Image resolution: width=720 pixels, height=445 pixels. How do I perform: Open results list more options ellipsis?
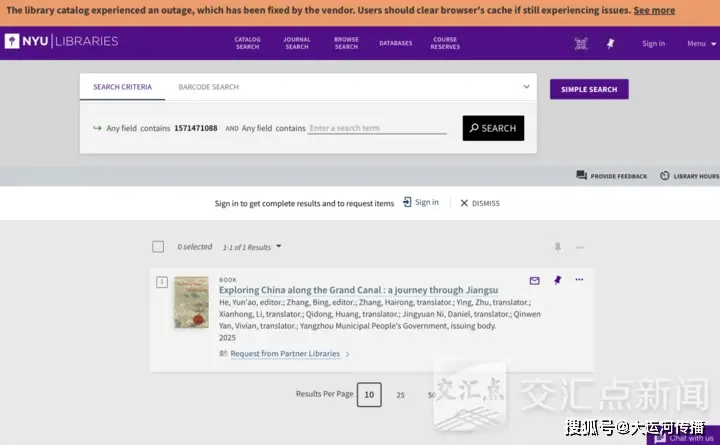579,247
